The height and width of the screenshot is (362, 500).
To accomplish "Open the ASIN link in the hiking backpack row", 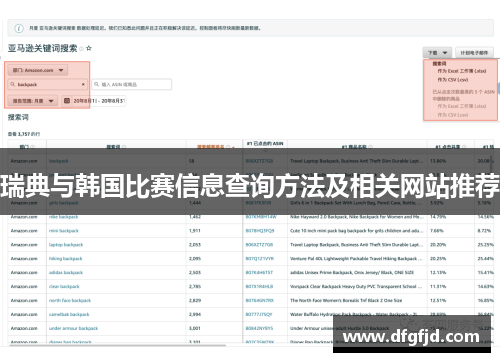I will pos(260,259).
